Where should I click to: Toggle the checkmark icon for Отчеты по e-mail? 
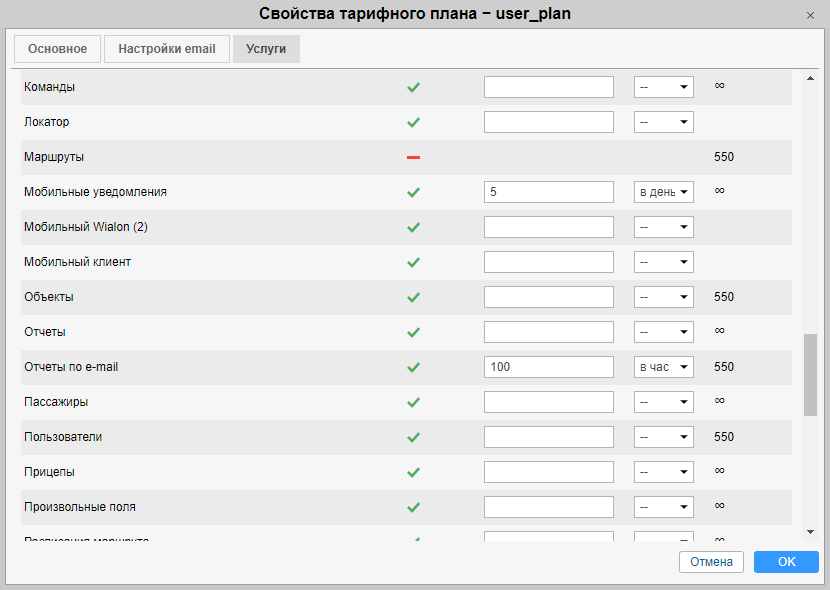[413, 367]
